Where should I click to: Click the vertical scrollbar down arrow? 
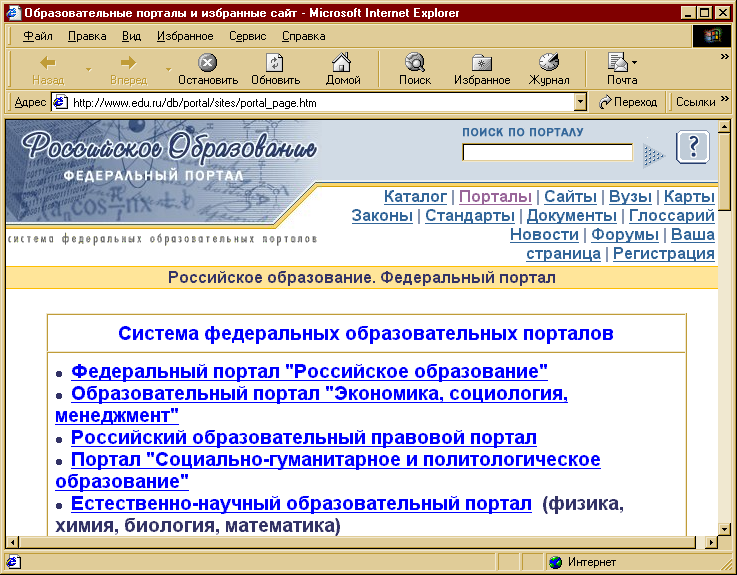coord(724,529)
